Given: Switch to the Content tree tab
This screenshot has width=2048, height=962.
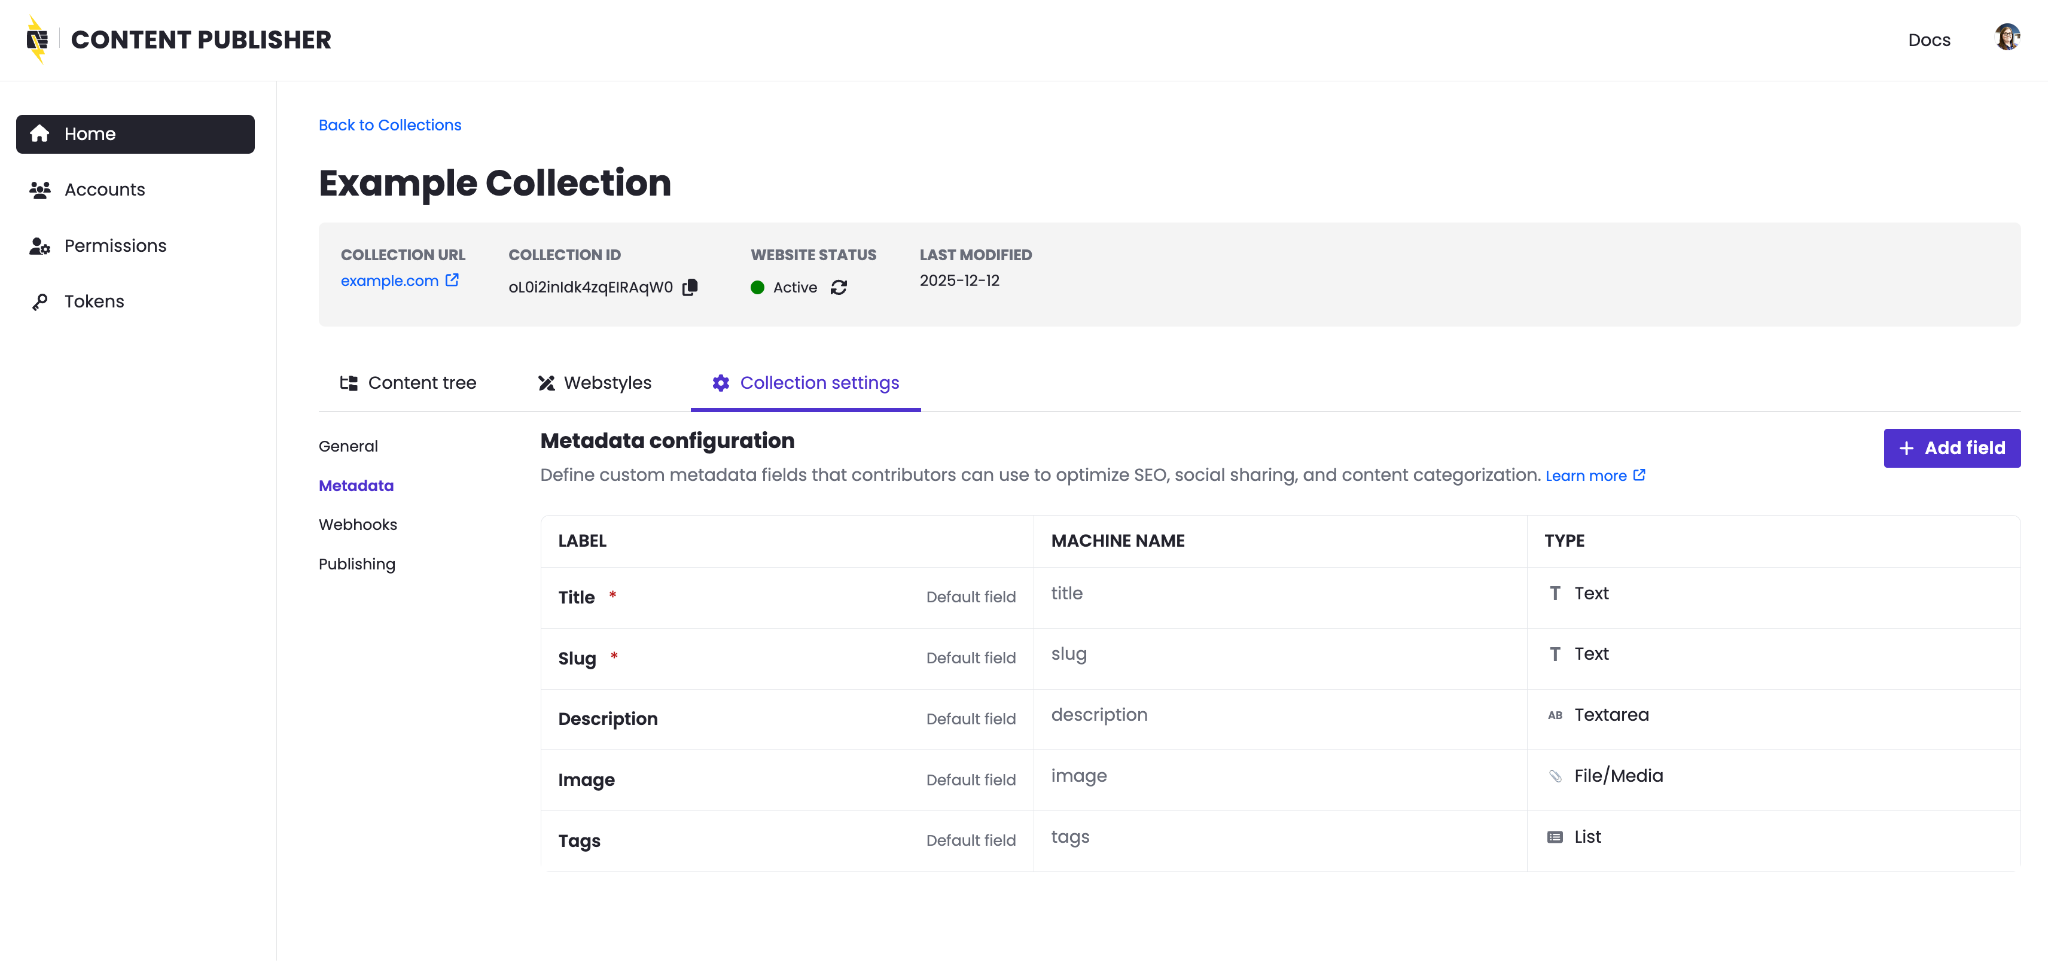Looking at the screenshot, I should [x=408, y=383].
